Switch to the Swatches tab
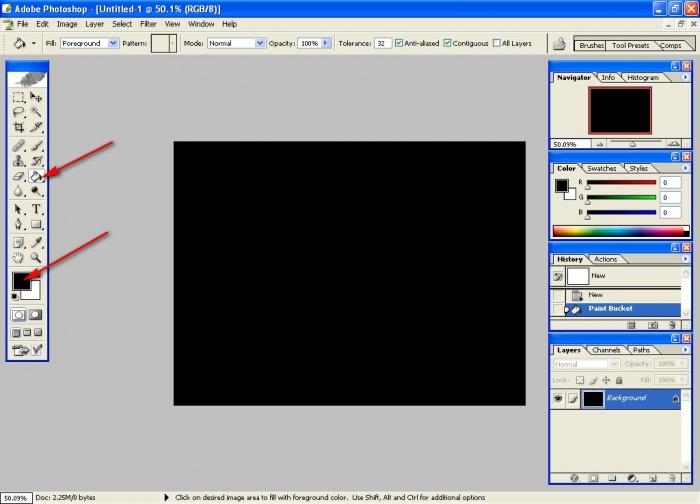 click(x=602, y=168)
